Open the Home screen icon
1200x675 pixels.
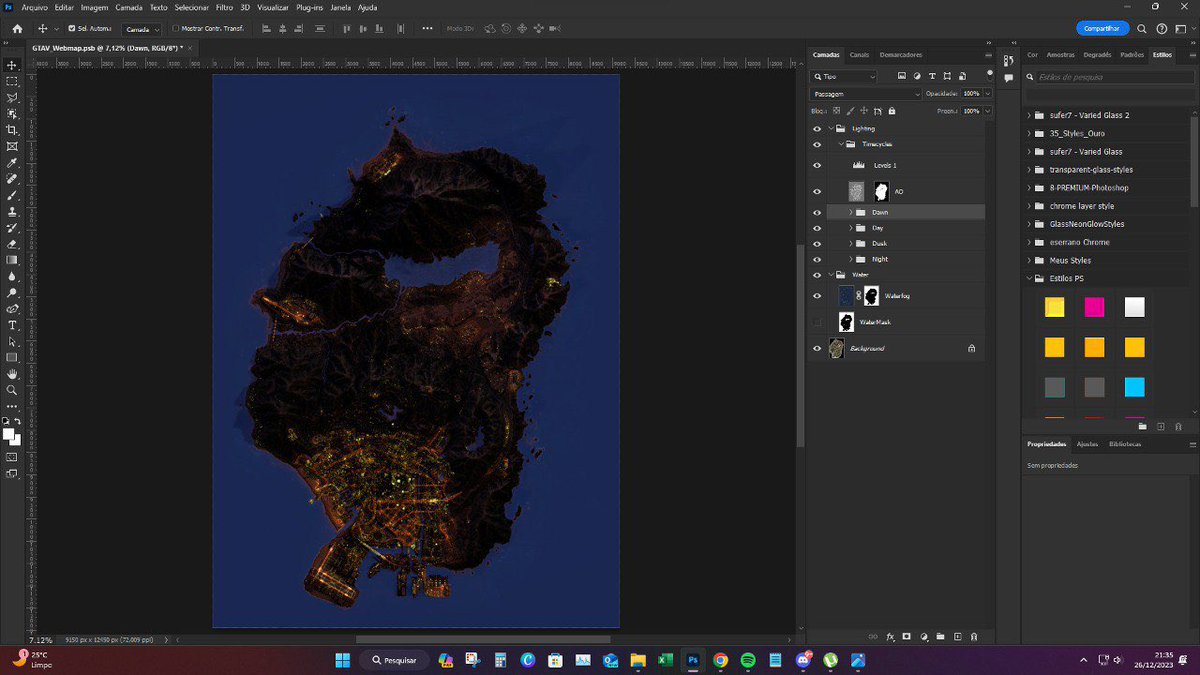16,29
